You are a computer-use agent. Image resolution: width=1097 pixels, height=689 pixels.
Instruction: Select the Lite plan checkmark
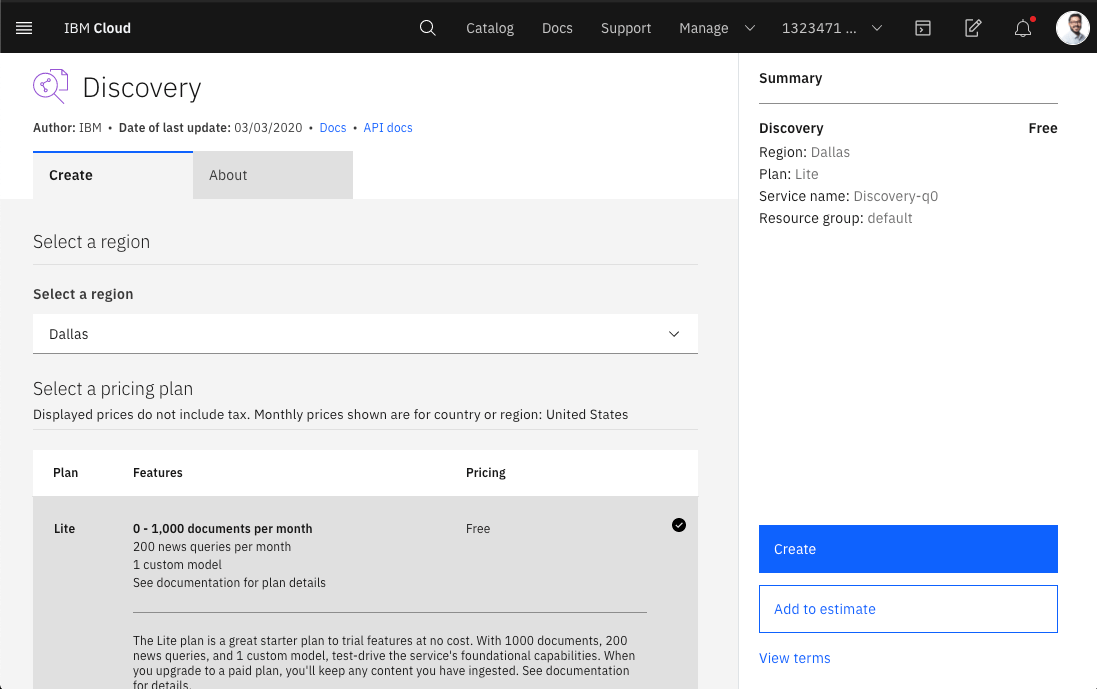[x=679, y=525]
